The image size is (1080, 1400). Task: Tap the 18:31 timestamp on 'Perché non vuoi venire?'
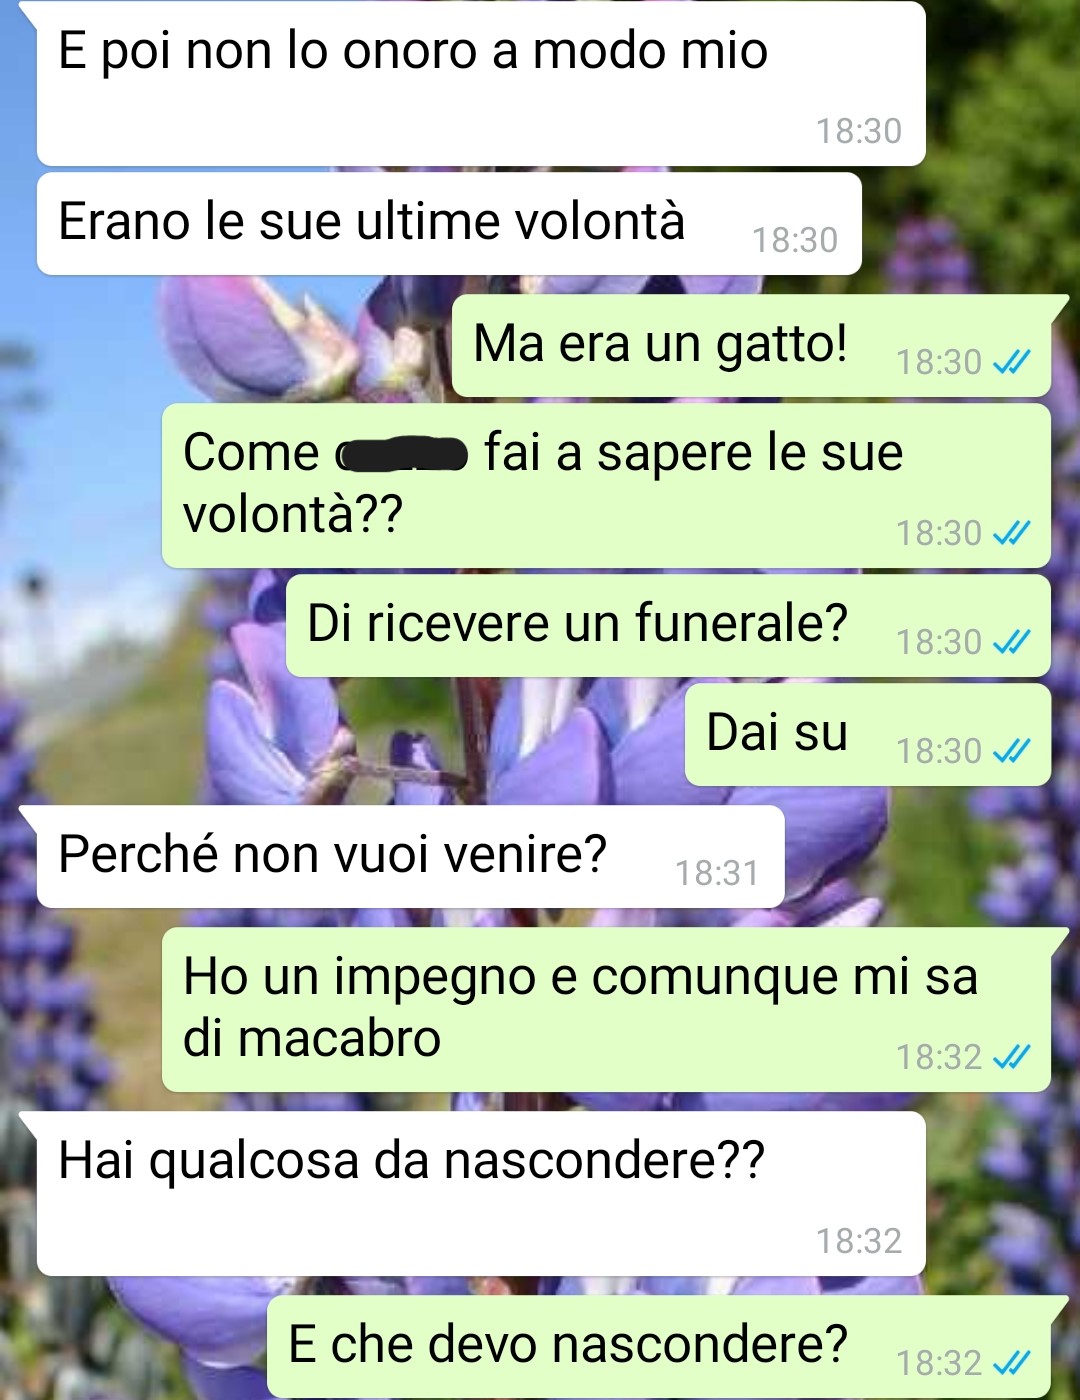(x=717, y=873)
